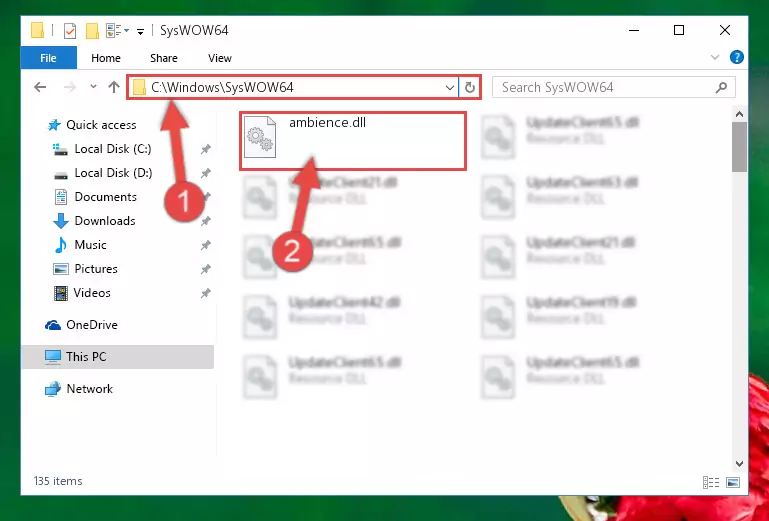Click the search magnifier icon
769x521 pixels.
tap(721, 87)
